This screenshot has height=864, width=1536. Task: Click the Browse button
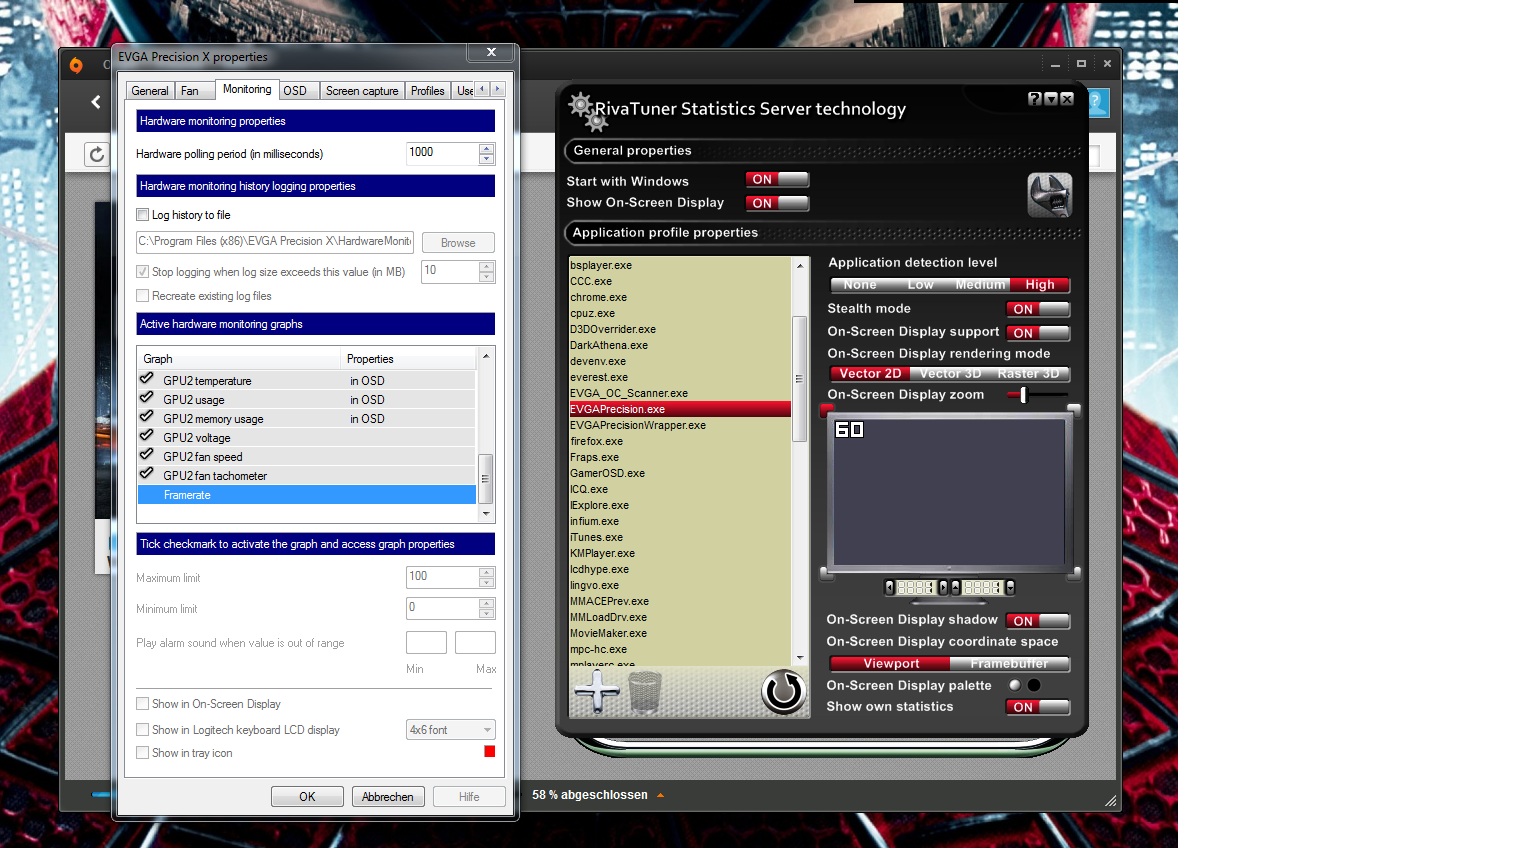pos(458,243)
